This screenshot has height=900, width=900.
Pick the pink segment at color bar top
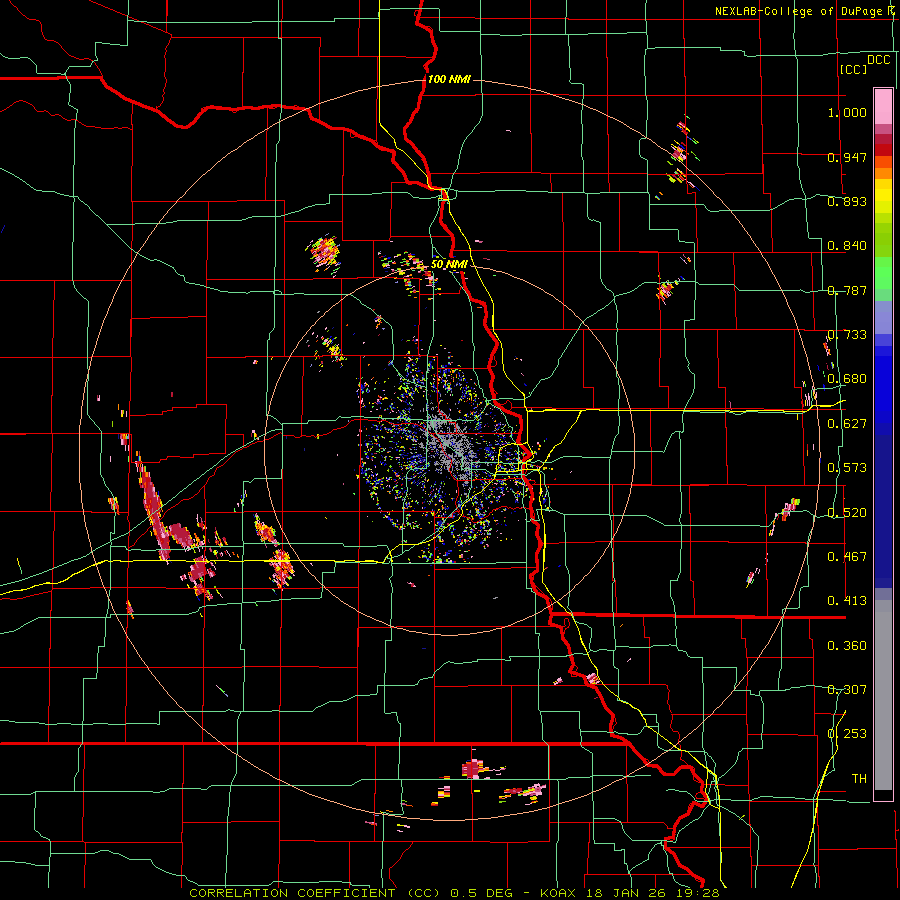883,106
